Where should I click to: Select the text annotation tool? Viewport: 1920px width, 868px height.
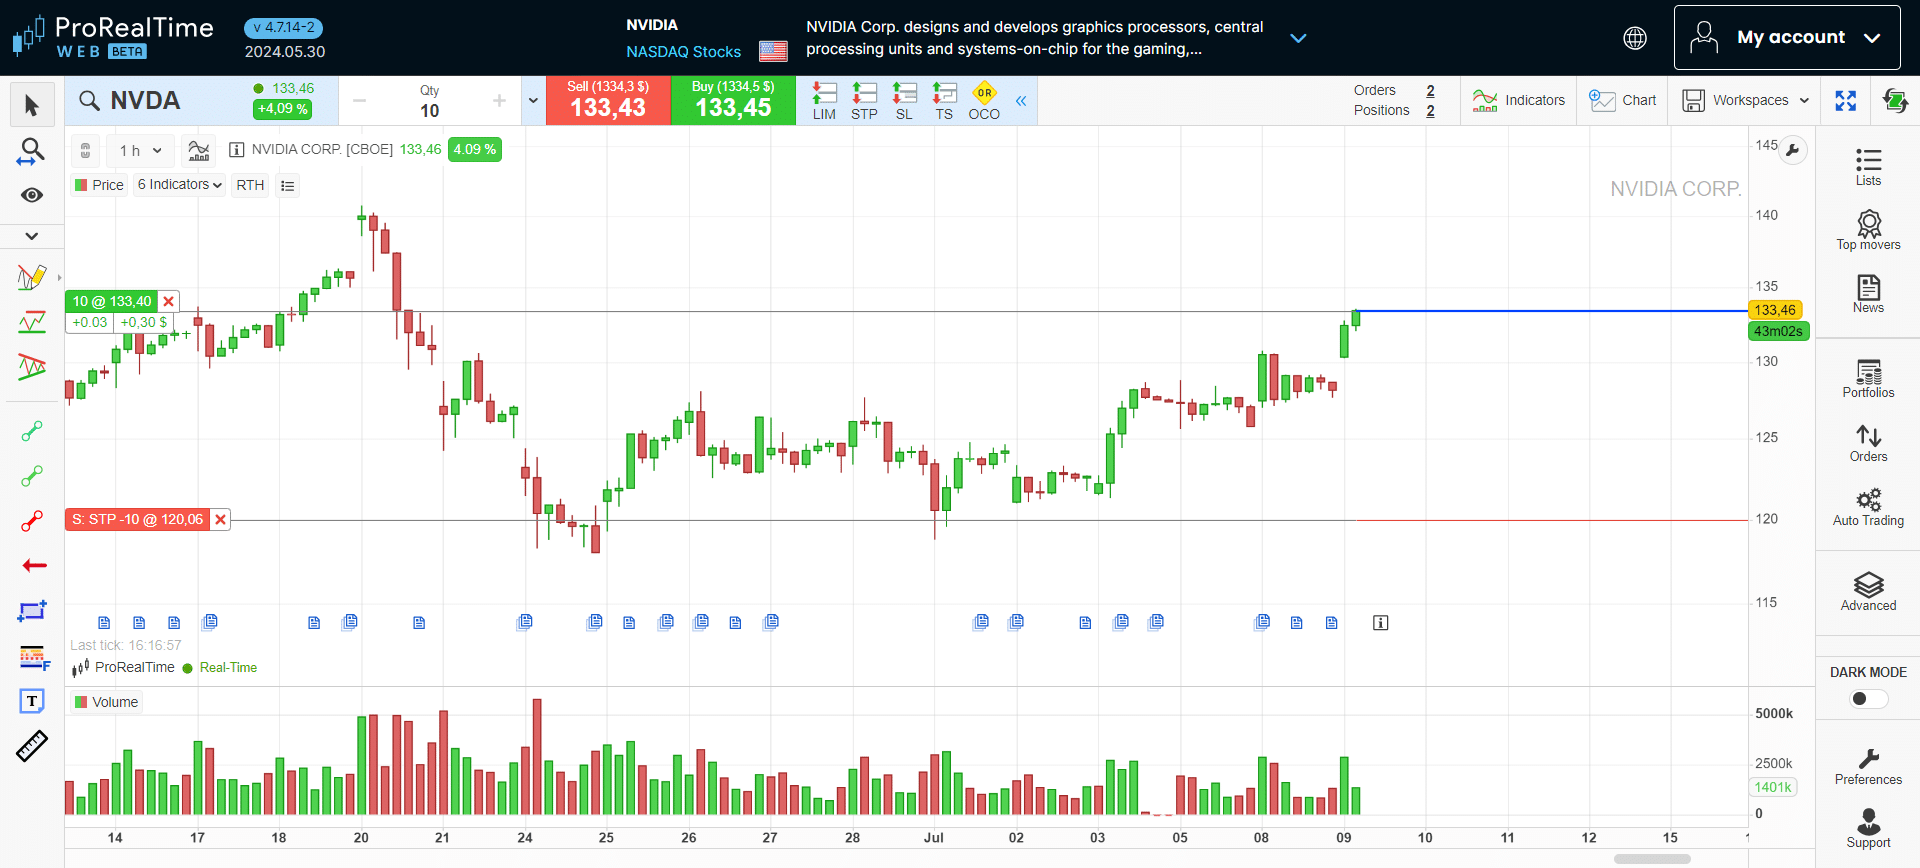[32, 701]
